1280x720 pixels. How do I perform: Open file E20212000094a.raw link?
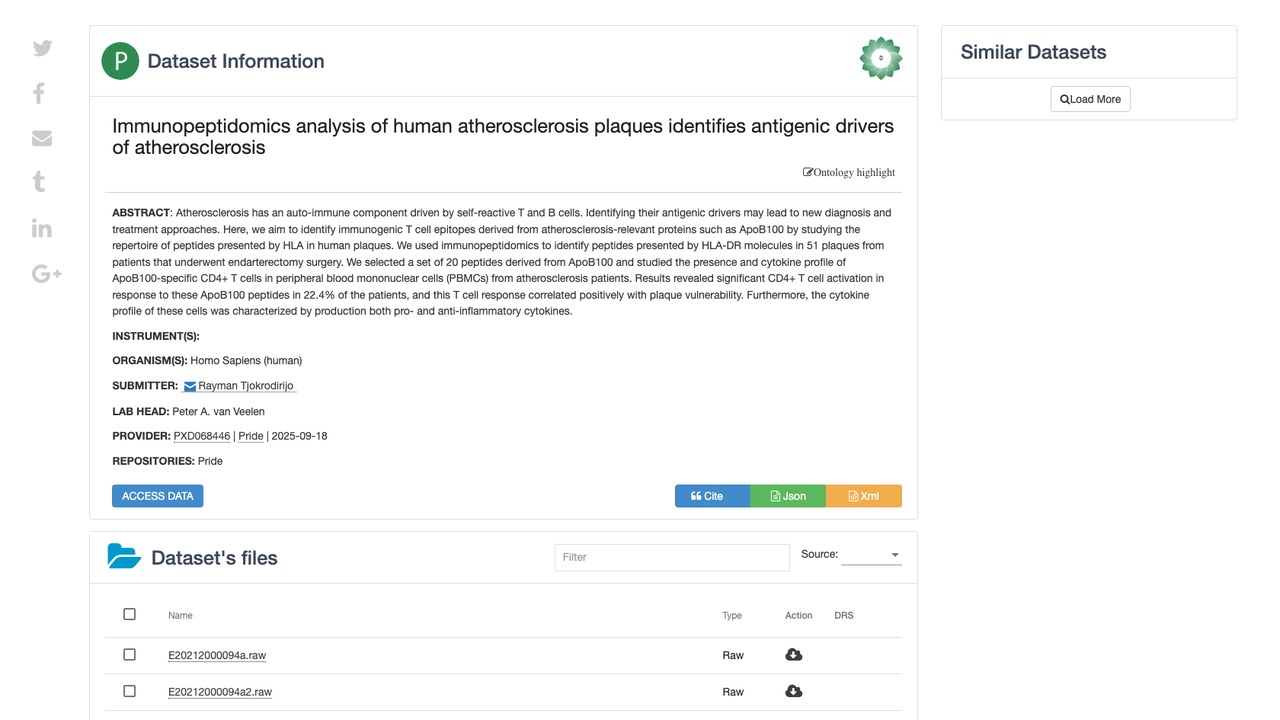tap(217, 655)
